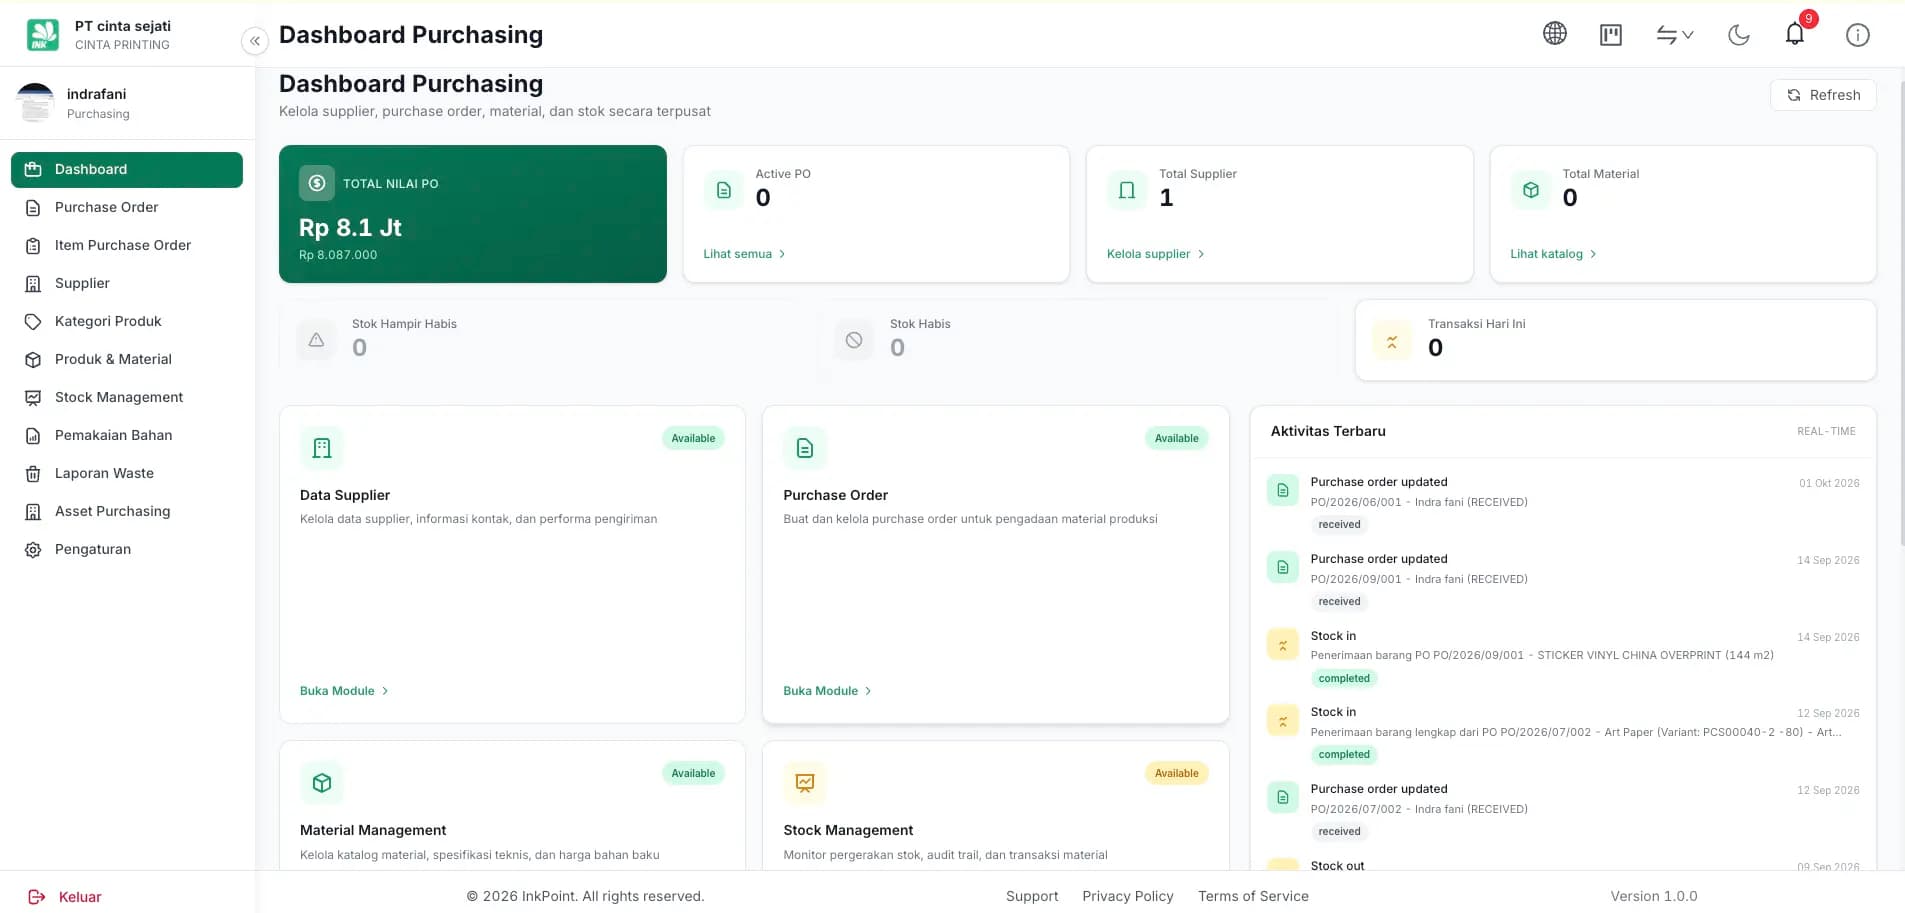Click the Transaksi Hari Ini icon
The width and height of the screenshot is (1905, 913).
click(1392, 341)
